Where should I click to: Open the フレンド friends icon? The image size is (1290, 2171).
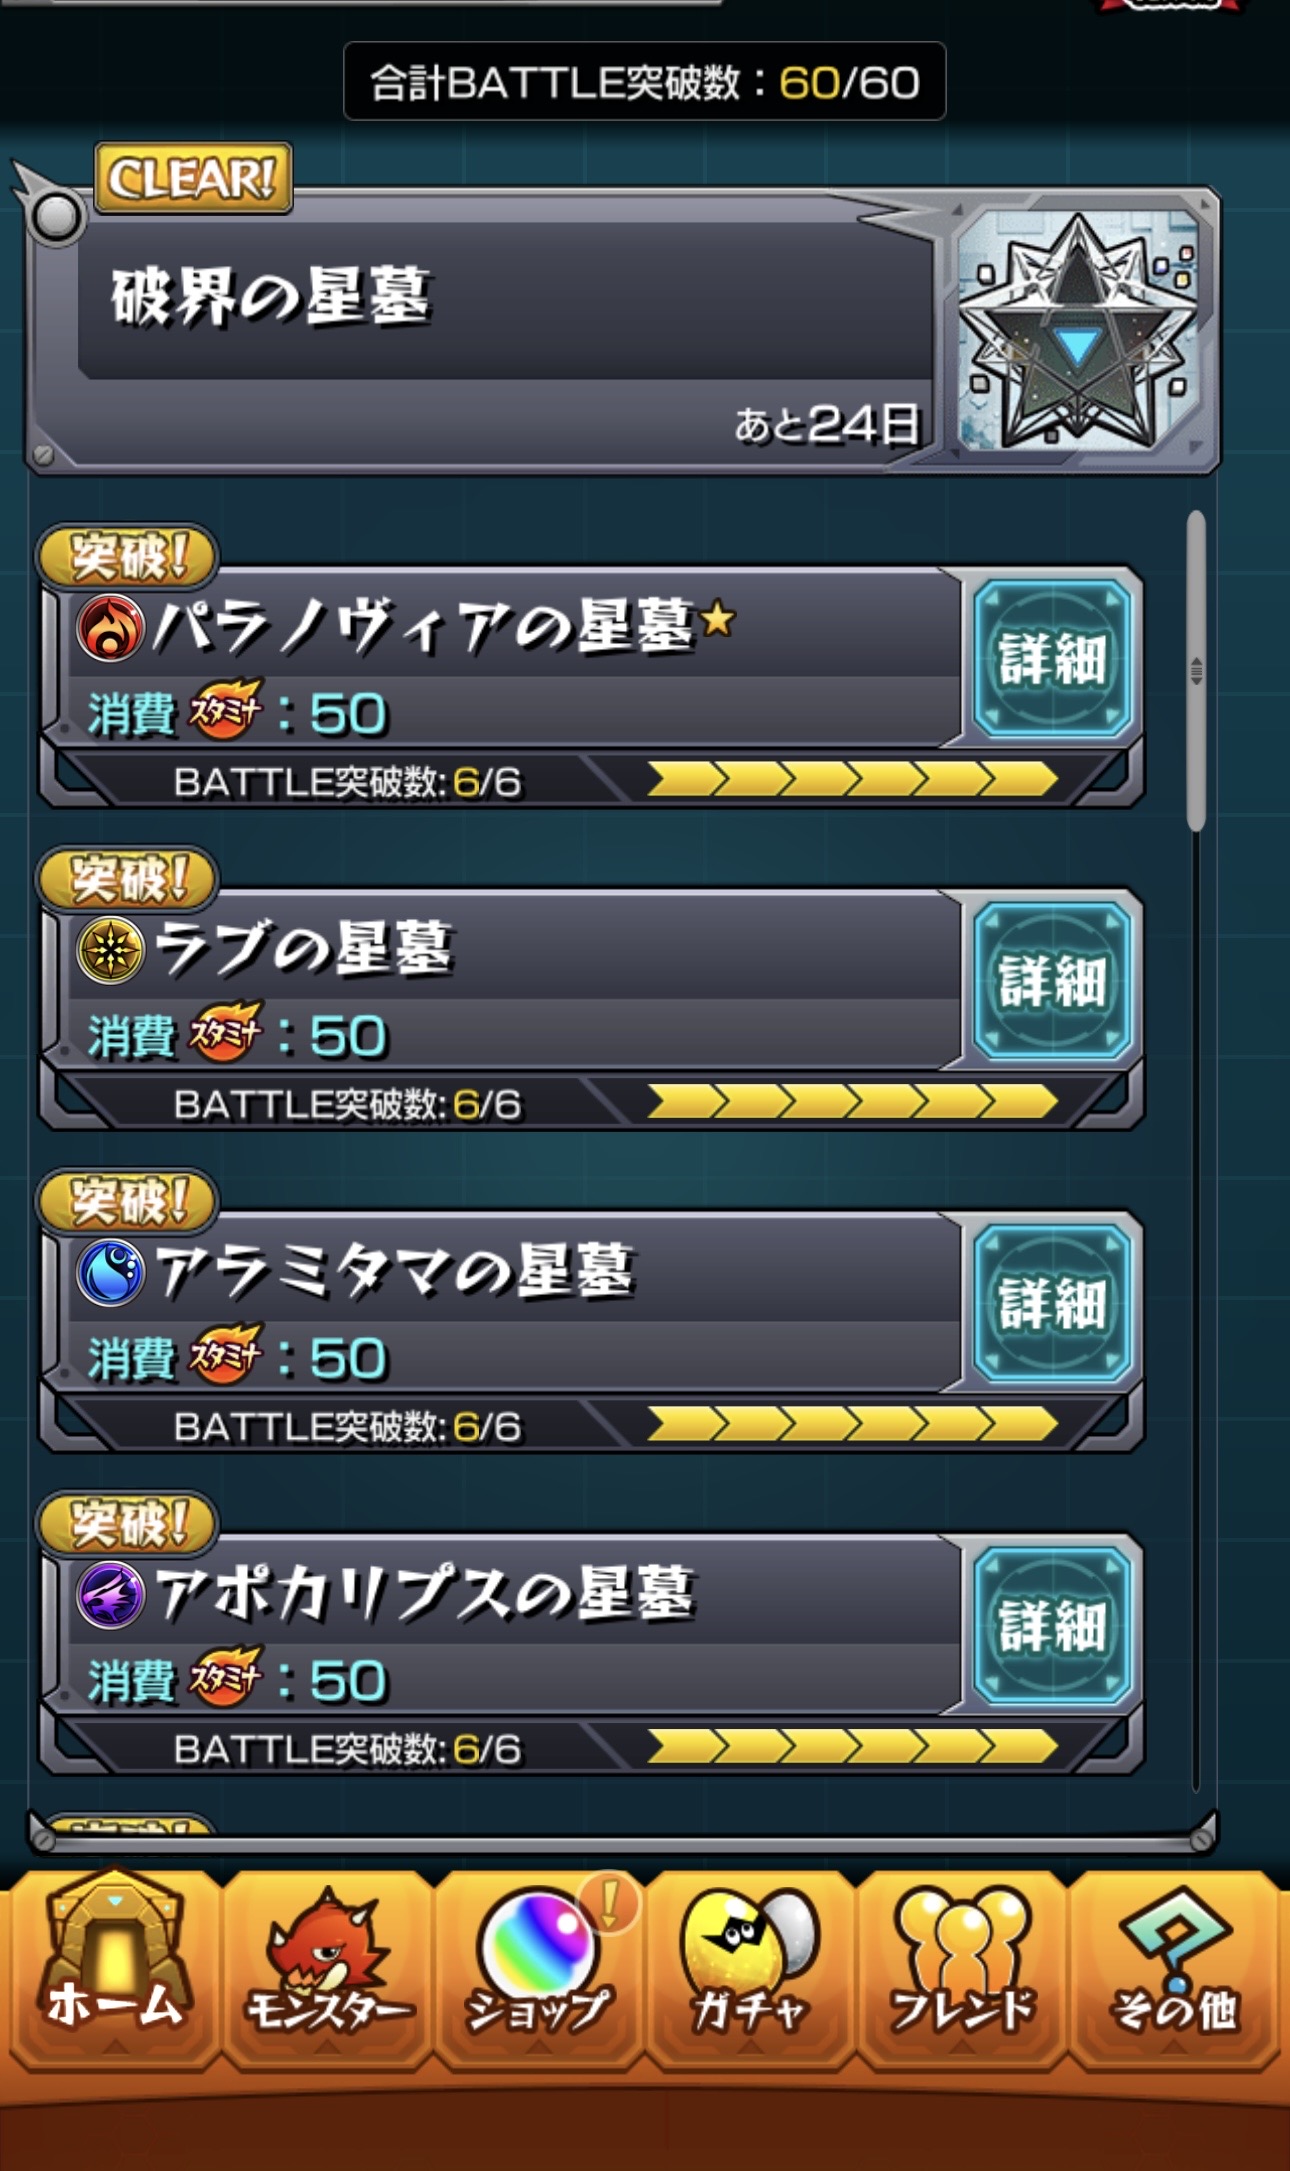tap(962, 1967)
